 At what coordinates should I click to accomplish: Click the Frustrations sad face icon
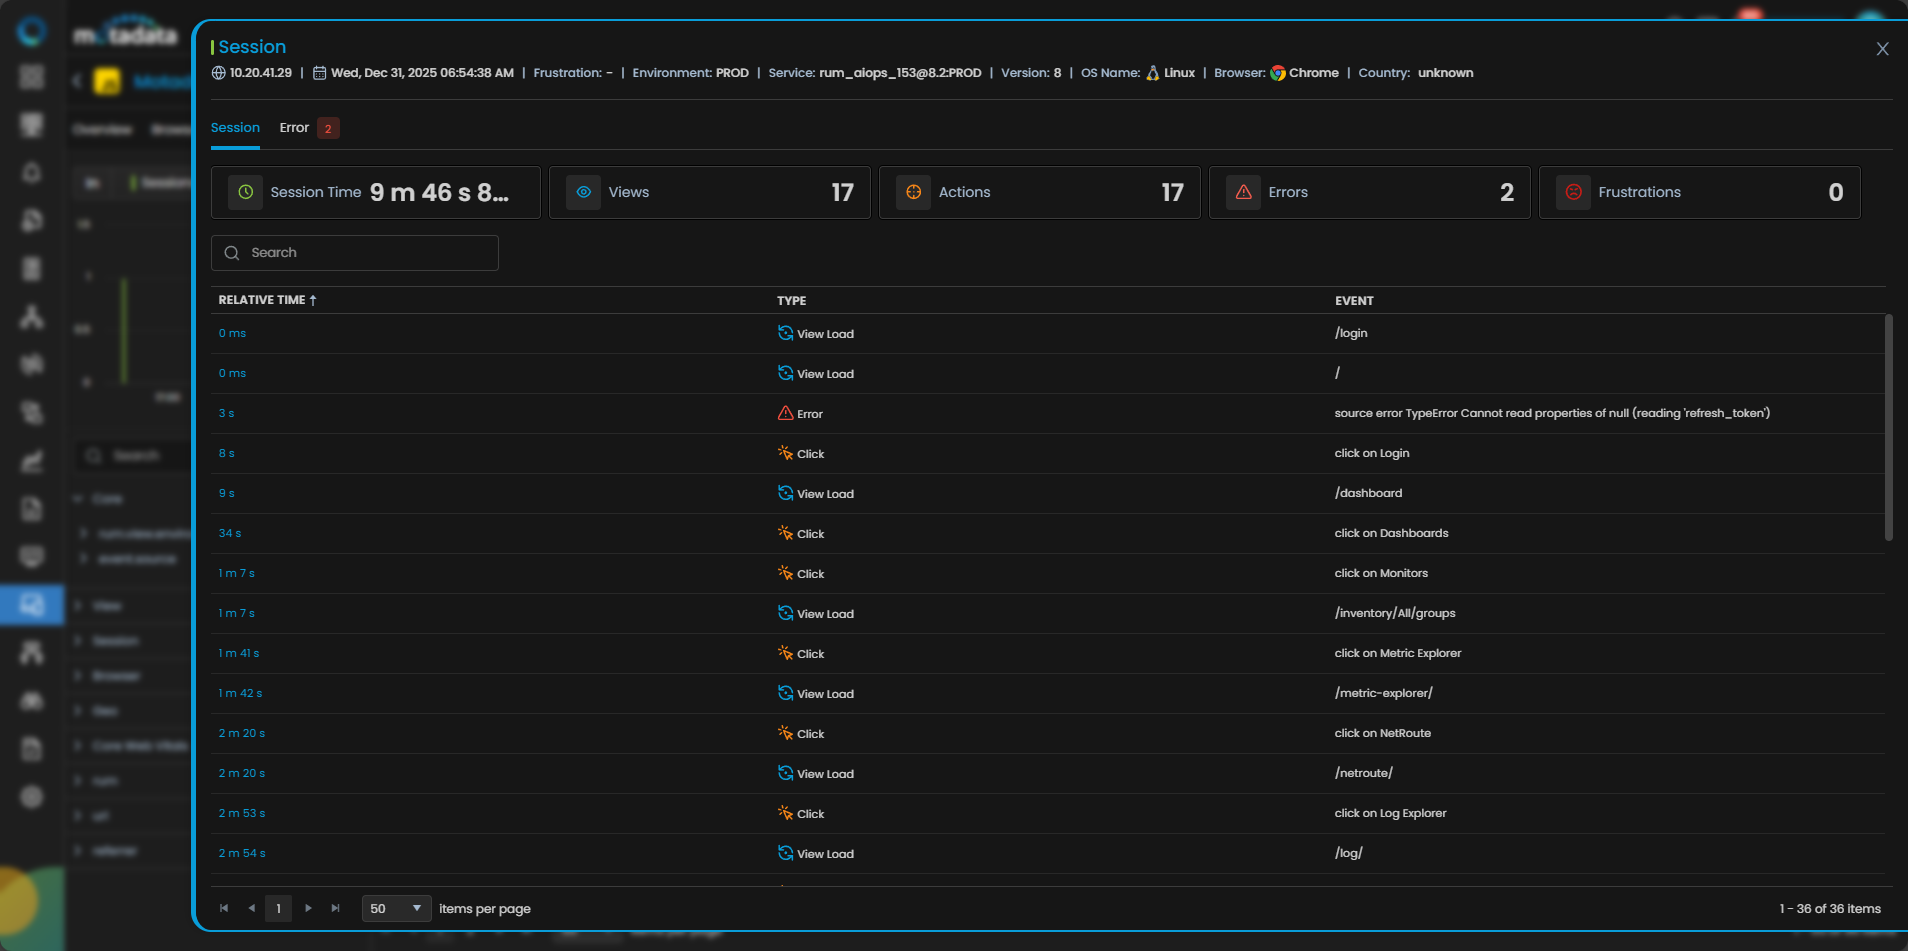point(1574,192)
